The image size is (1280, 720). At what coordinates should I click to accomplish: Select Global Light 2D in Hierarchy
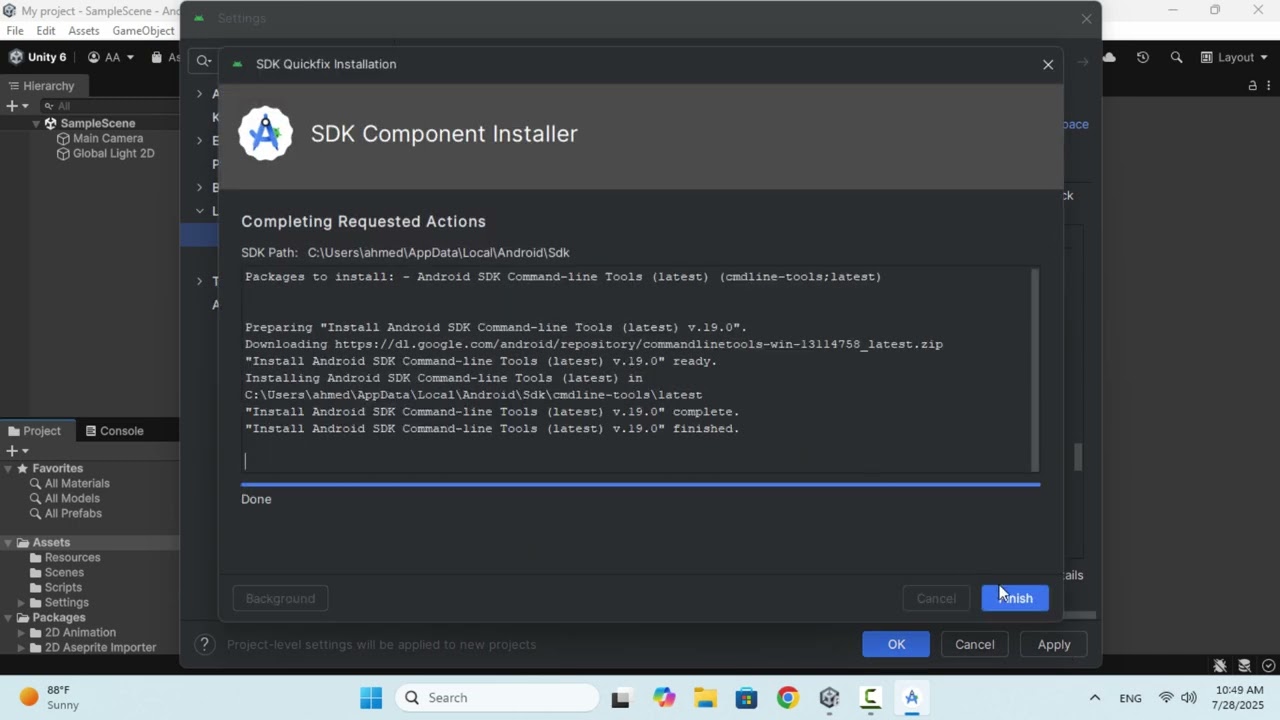coord(113,153)
